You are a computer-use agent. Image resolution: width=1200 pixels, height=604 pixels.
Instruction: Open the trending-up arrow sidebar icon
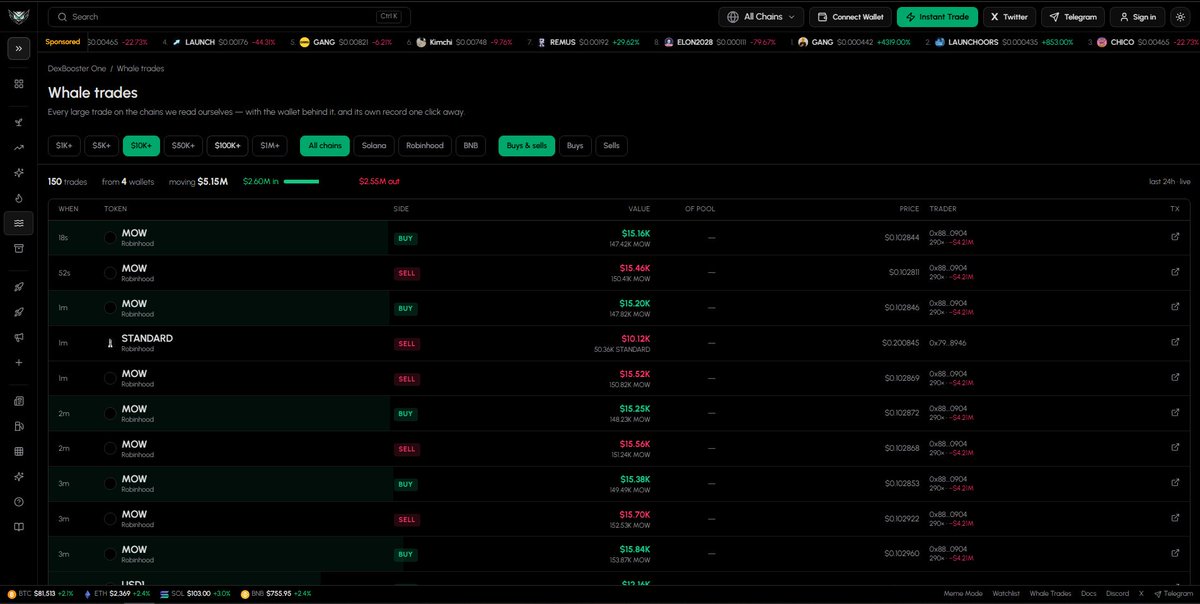[18, 147]
